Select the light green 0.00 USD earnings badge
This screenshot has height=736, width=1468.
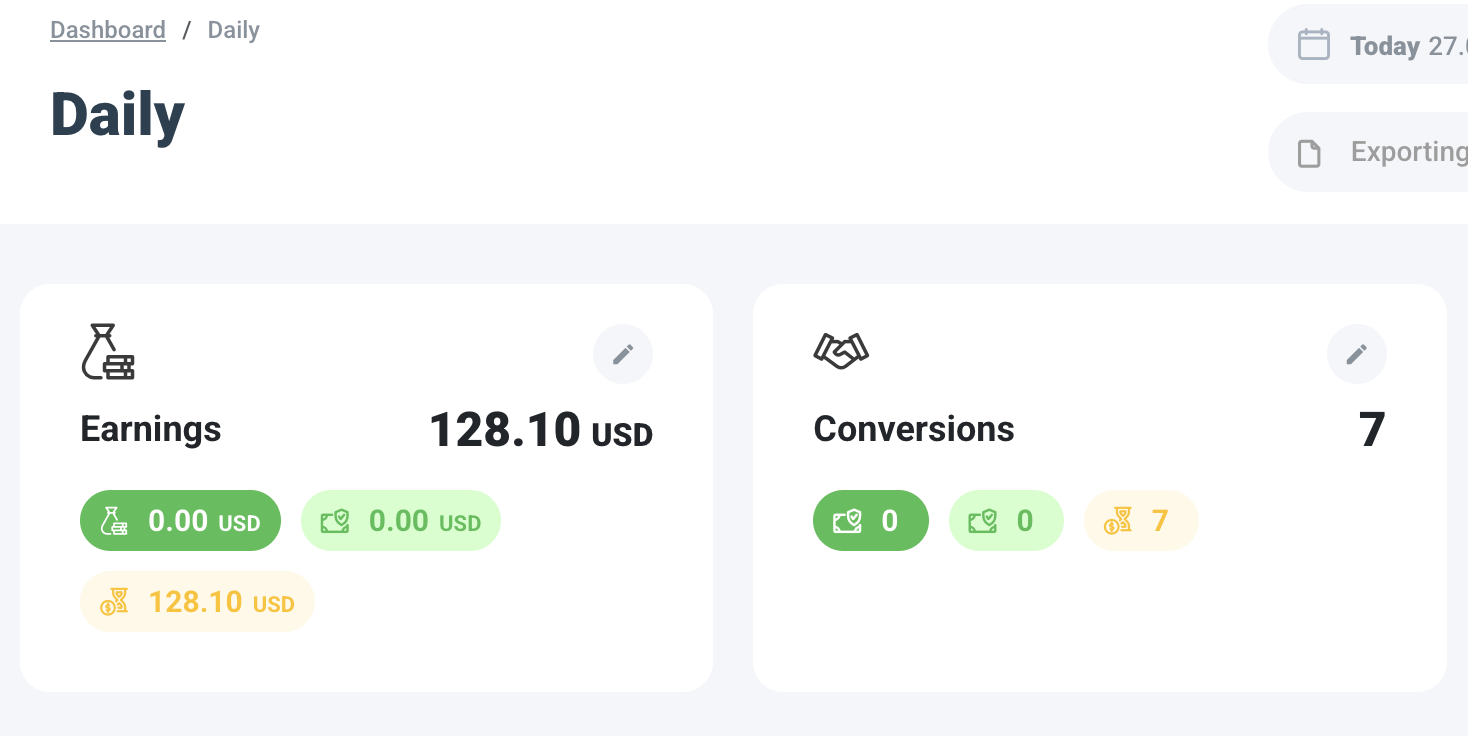click(x=400, y=520)
